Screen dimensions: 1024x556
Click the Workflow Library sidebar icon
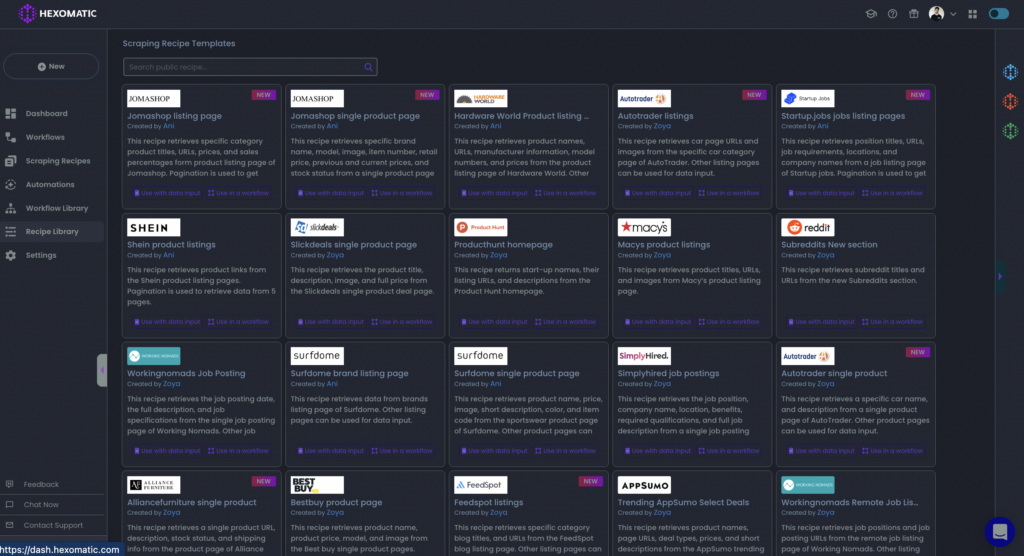10,208
